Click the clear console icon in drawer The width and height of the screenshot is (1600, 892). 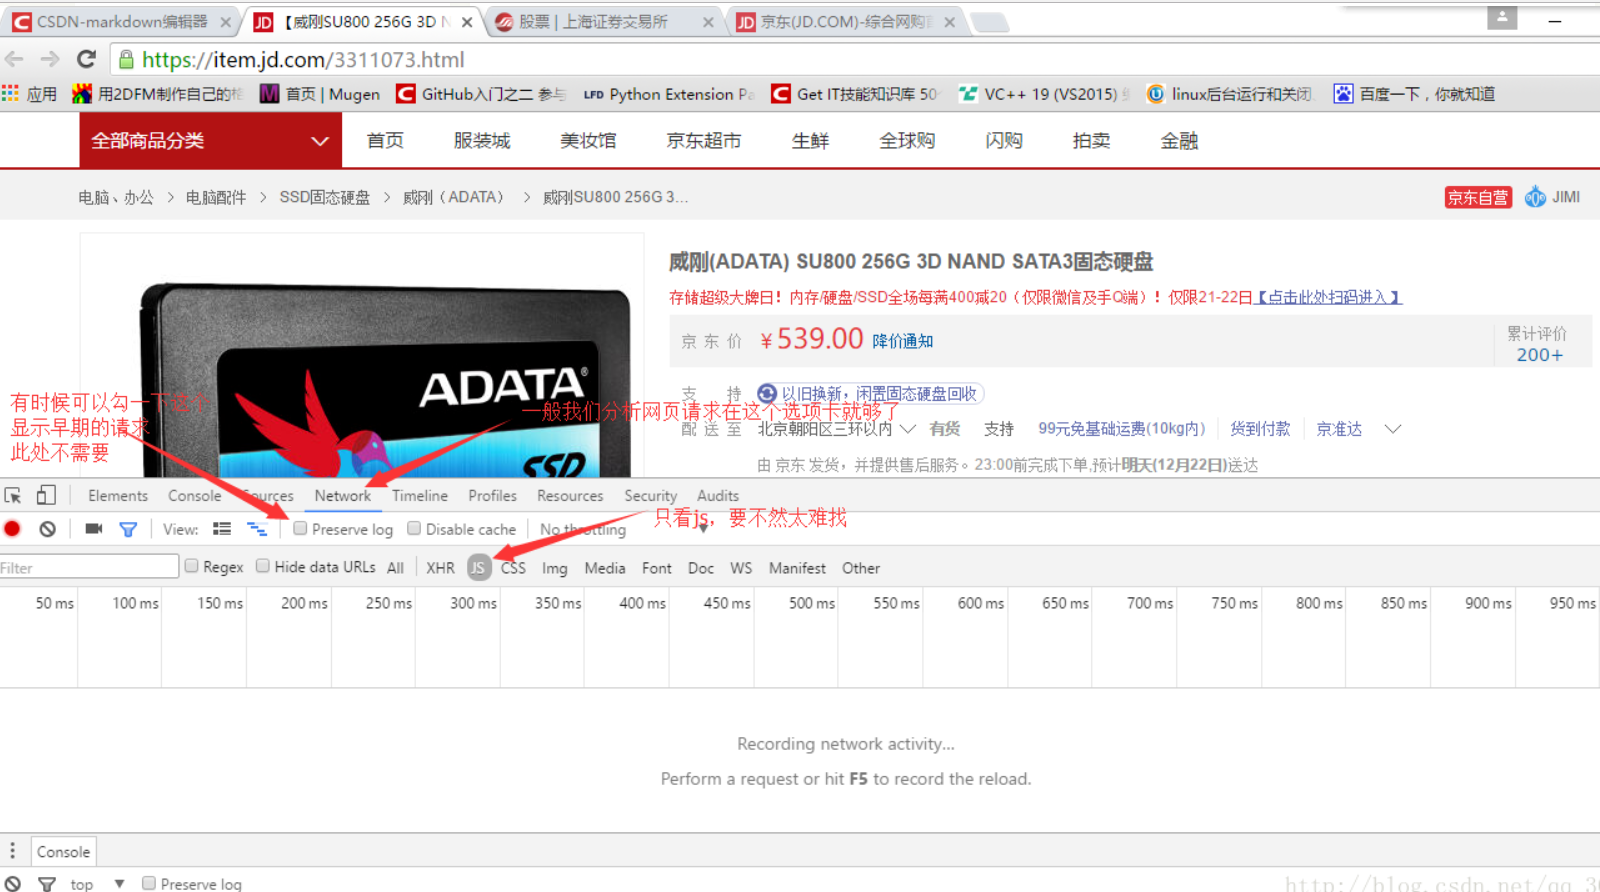(12, 884)
